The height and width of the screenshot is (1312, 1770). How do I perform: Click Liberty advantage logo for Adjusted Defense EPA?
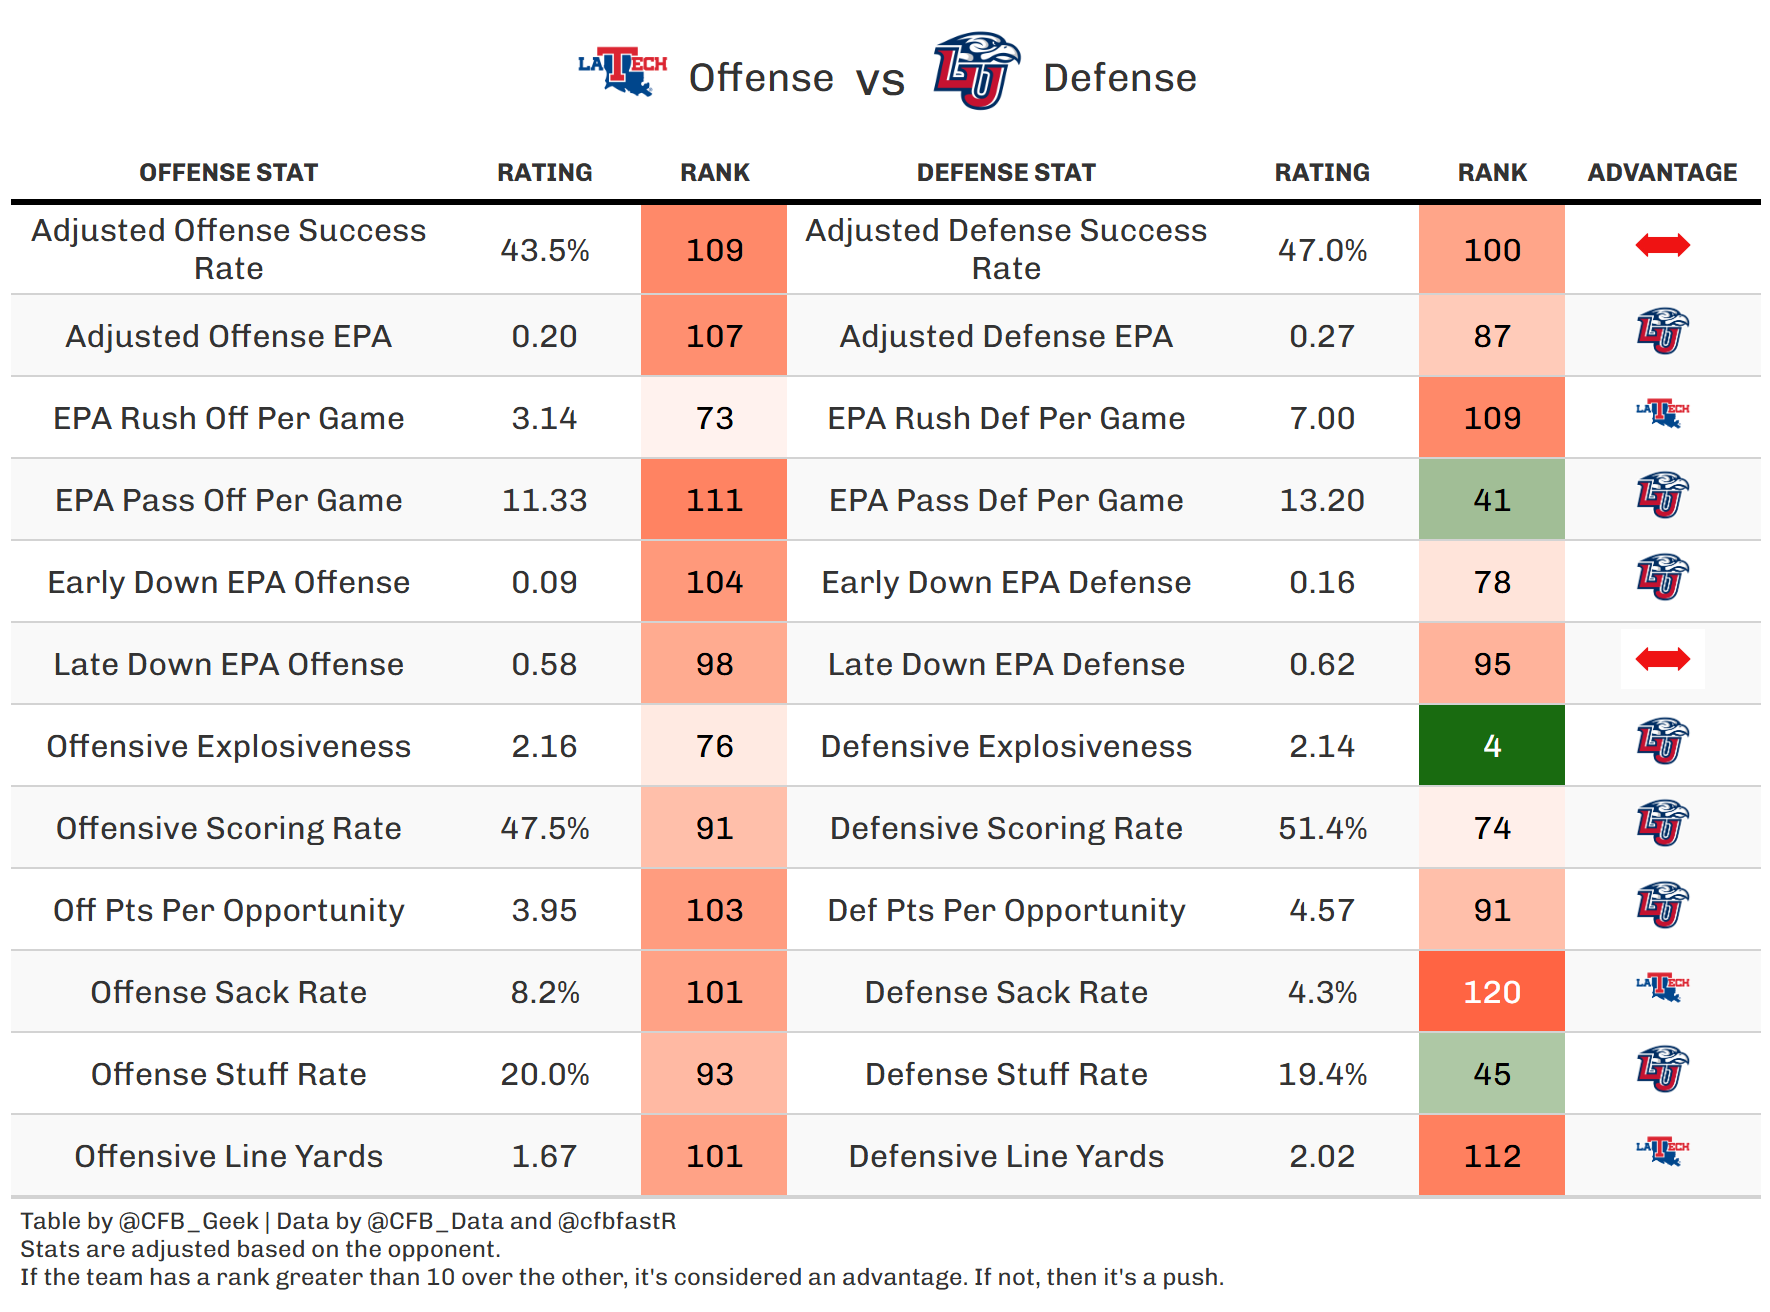pyautogui.click(x=1662, y=331)
